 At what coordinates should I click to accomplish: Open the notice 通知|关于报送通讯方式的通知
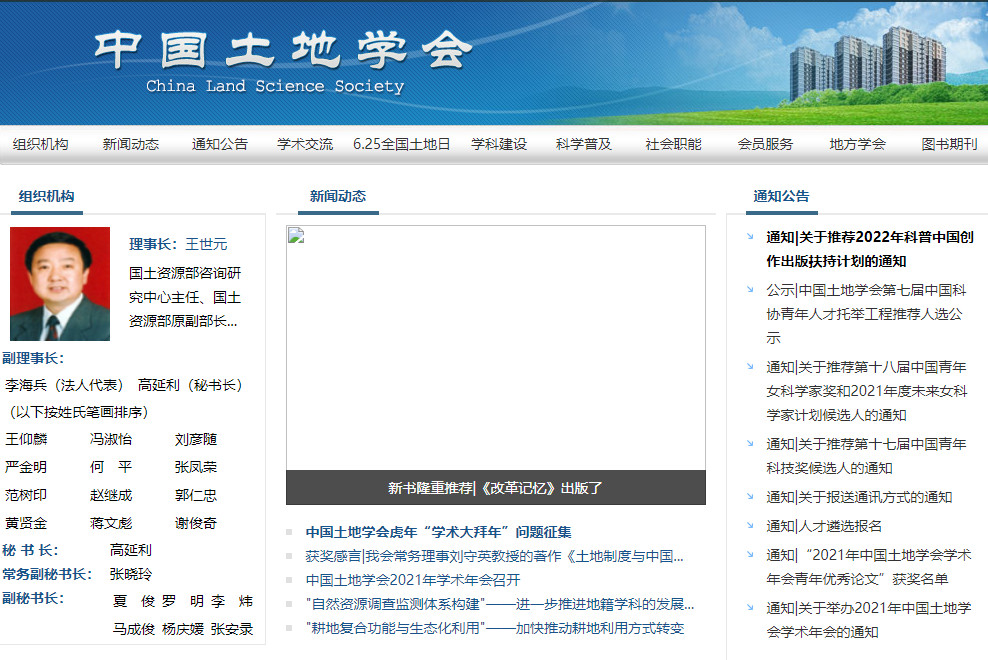pos(859,497)
